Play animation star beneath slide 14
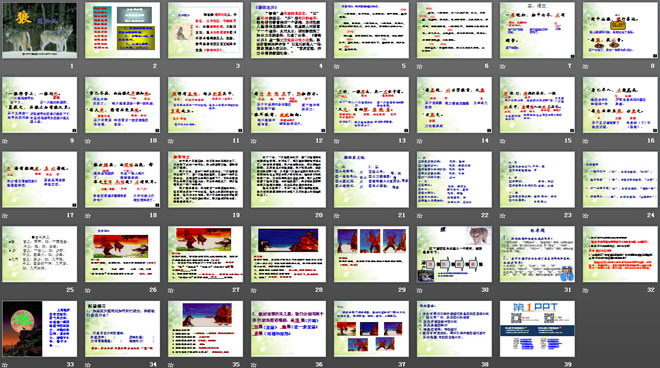The image size is (660, 368). [420, 141]
